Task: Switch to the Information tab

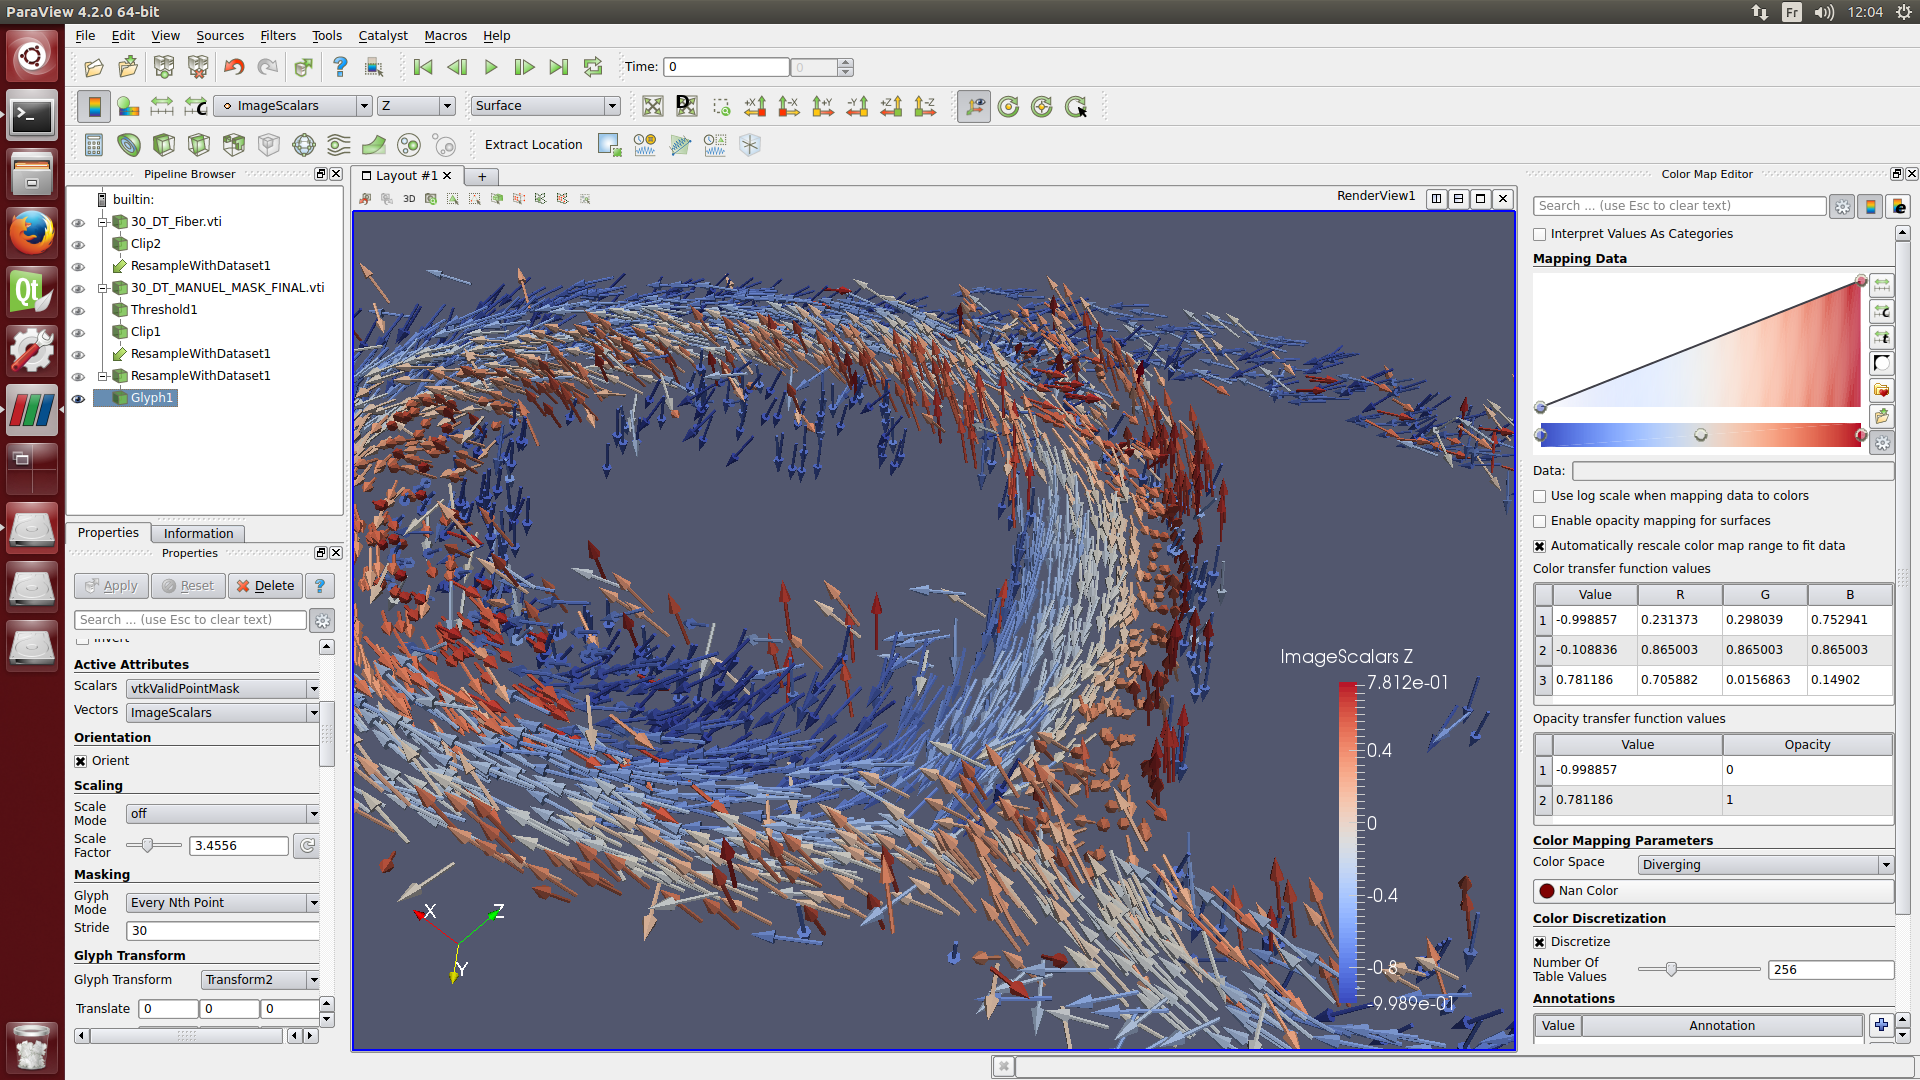Action: pyautogui.click(x=198, y=533)
